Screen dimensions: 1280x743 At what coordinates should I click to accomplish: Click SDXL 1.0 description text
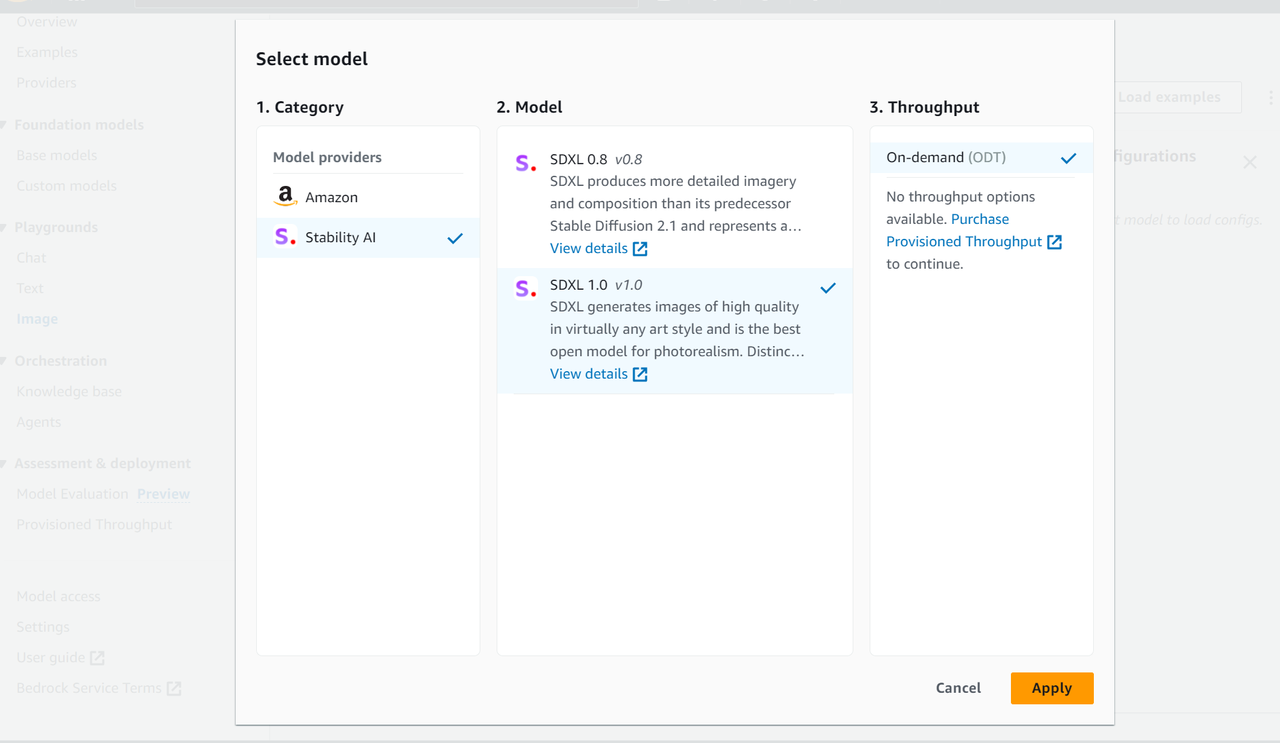pyautogui.click(x=677, y=329)
